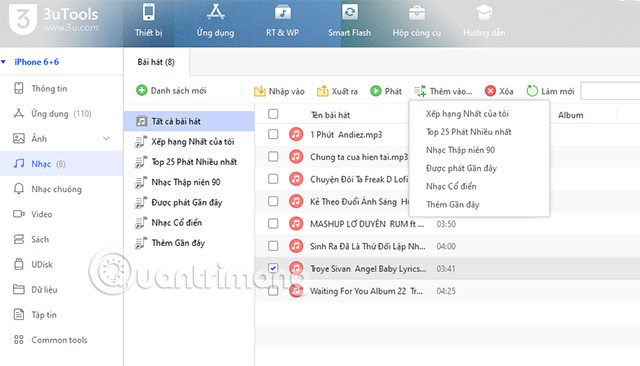Viewport: 640px width, 366px height.
Task: Open UDisk in sidebar
Action: coord(61,264)
